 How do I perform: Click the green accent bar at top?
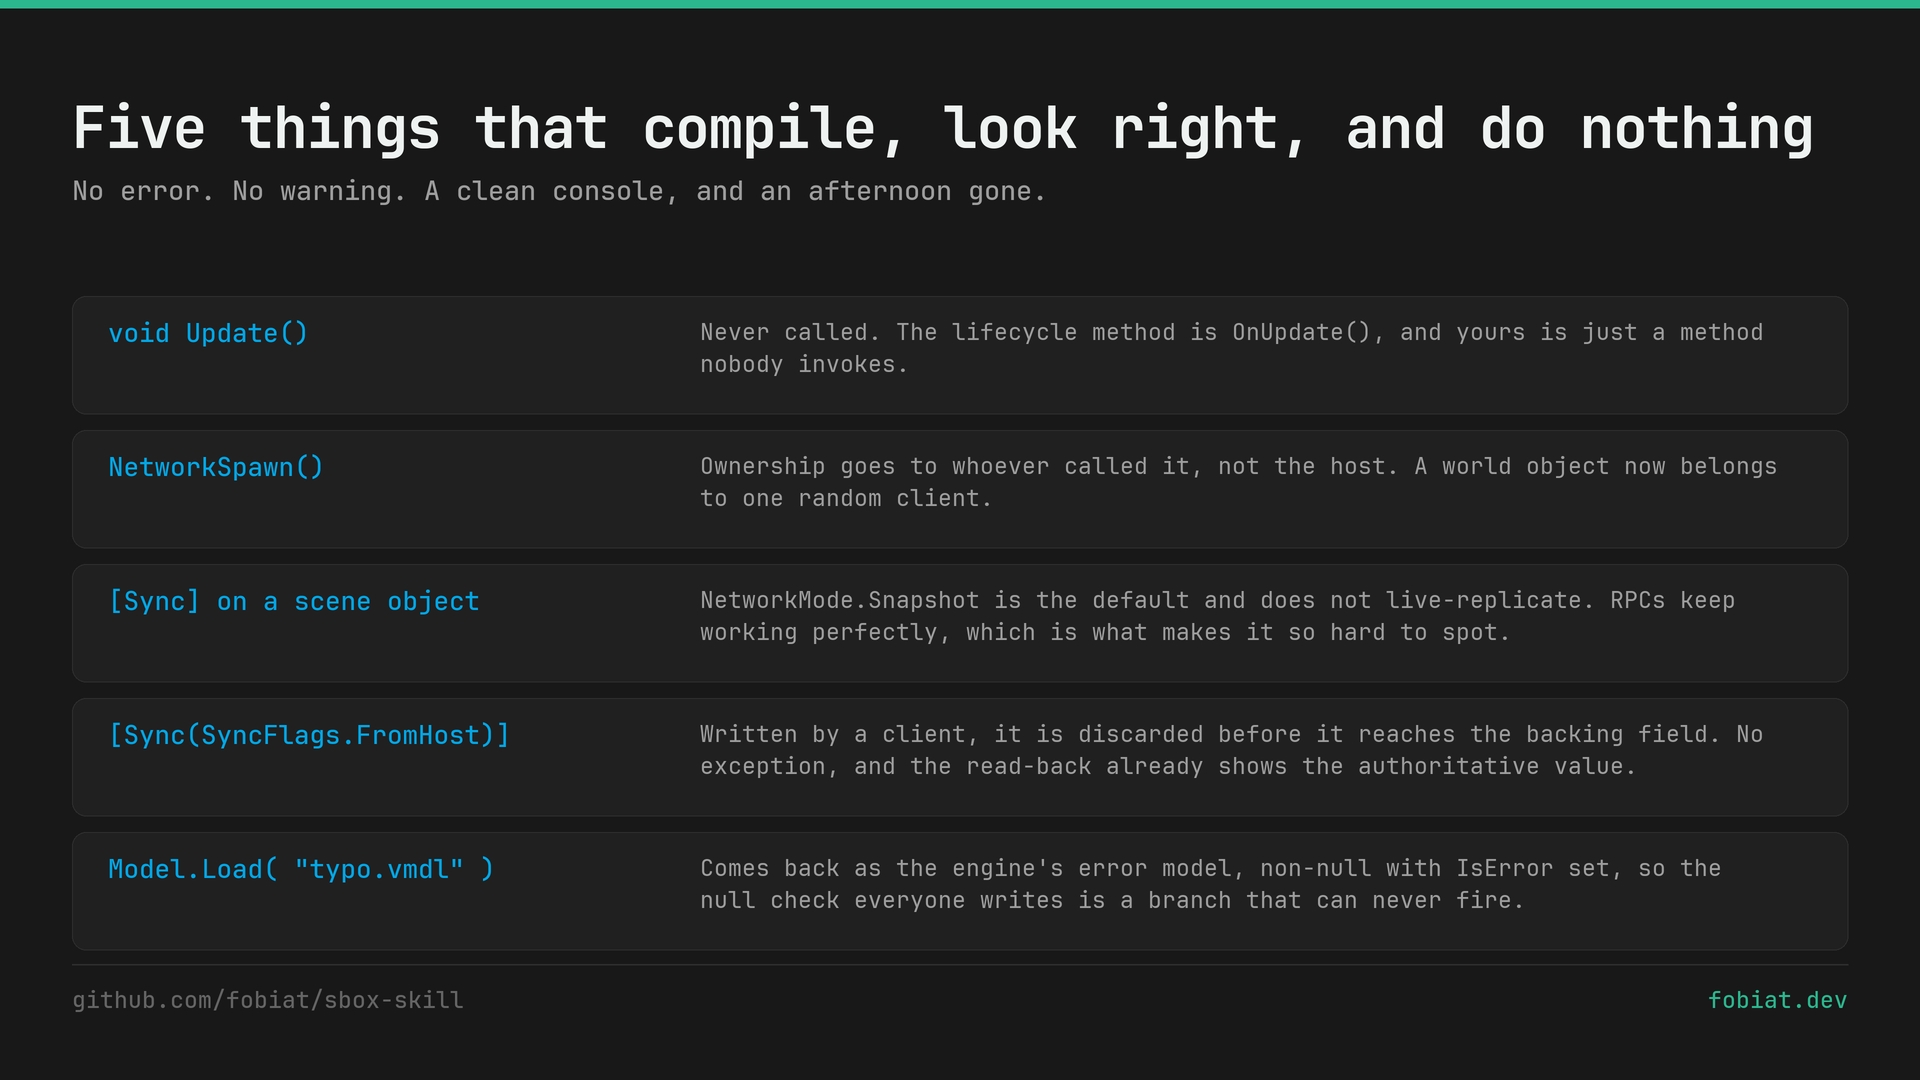coord(960,4)
